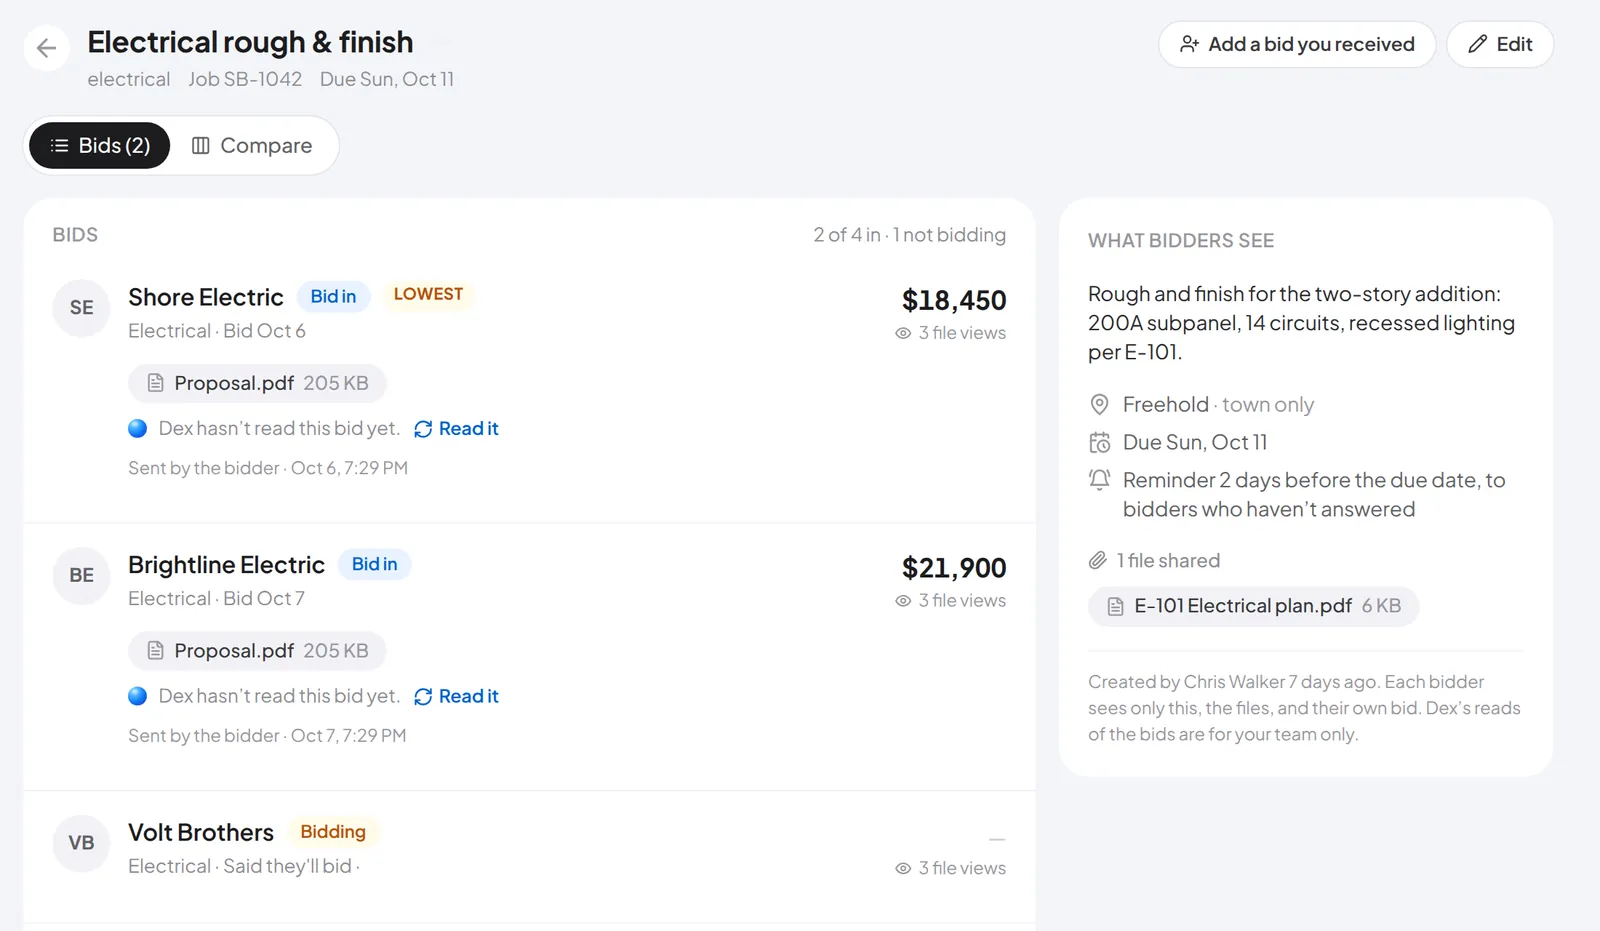This screenshot has width=1600, height=931.
Task: Click the $21,900 bid amount
Action: click(954, 568)
